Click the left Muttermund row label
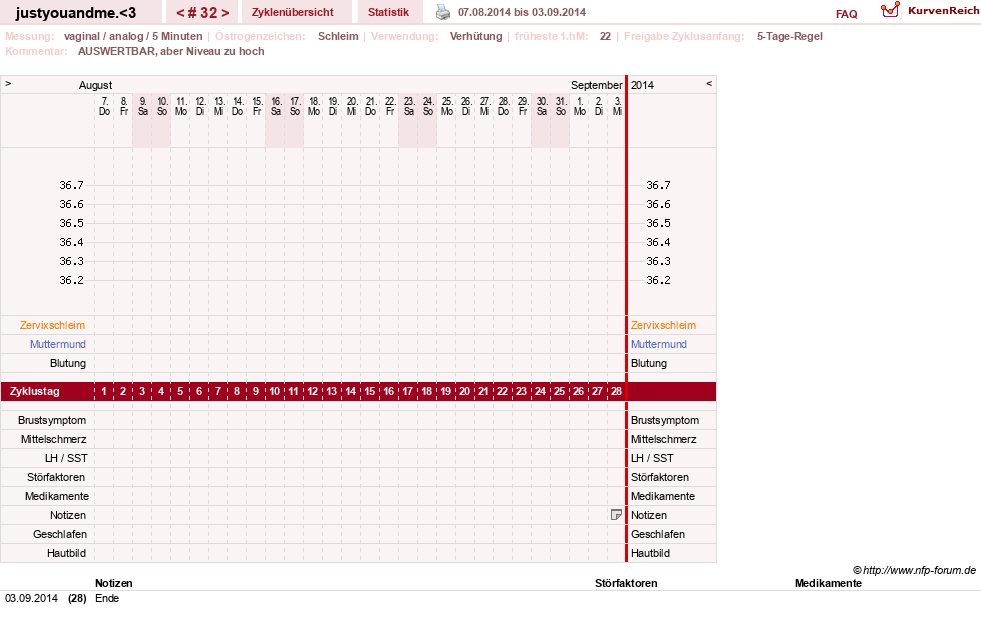 [x=58, y=344]
